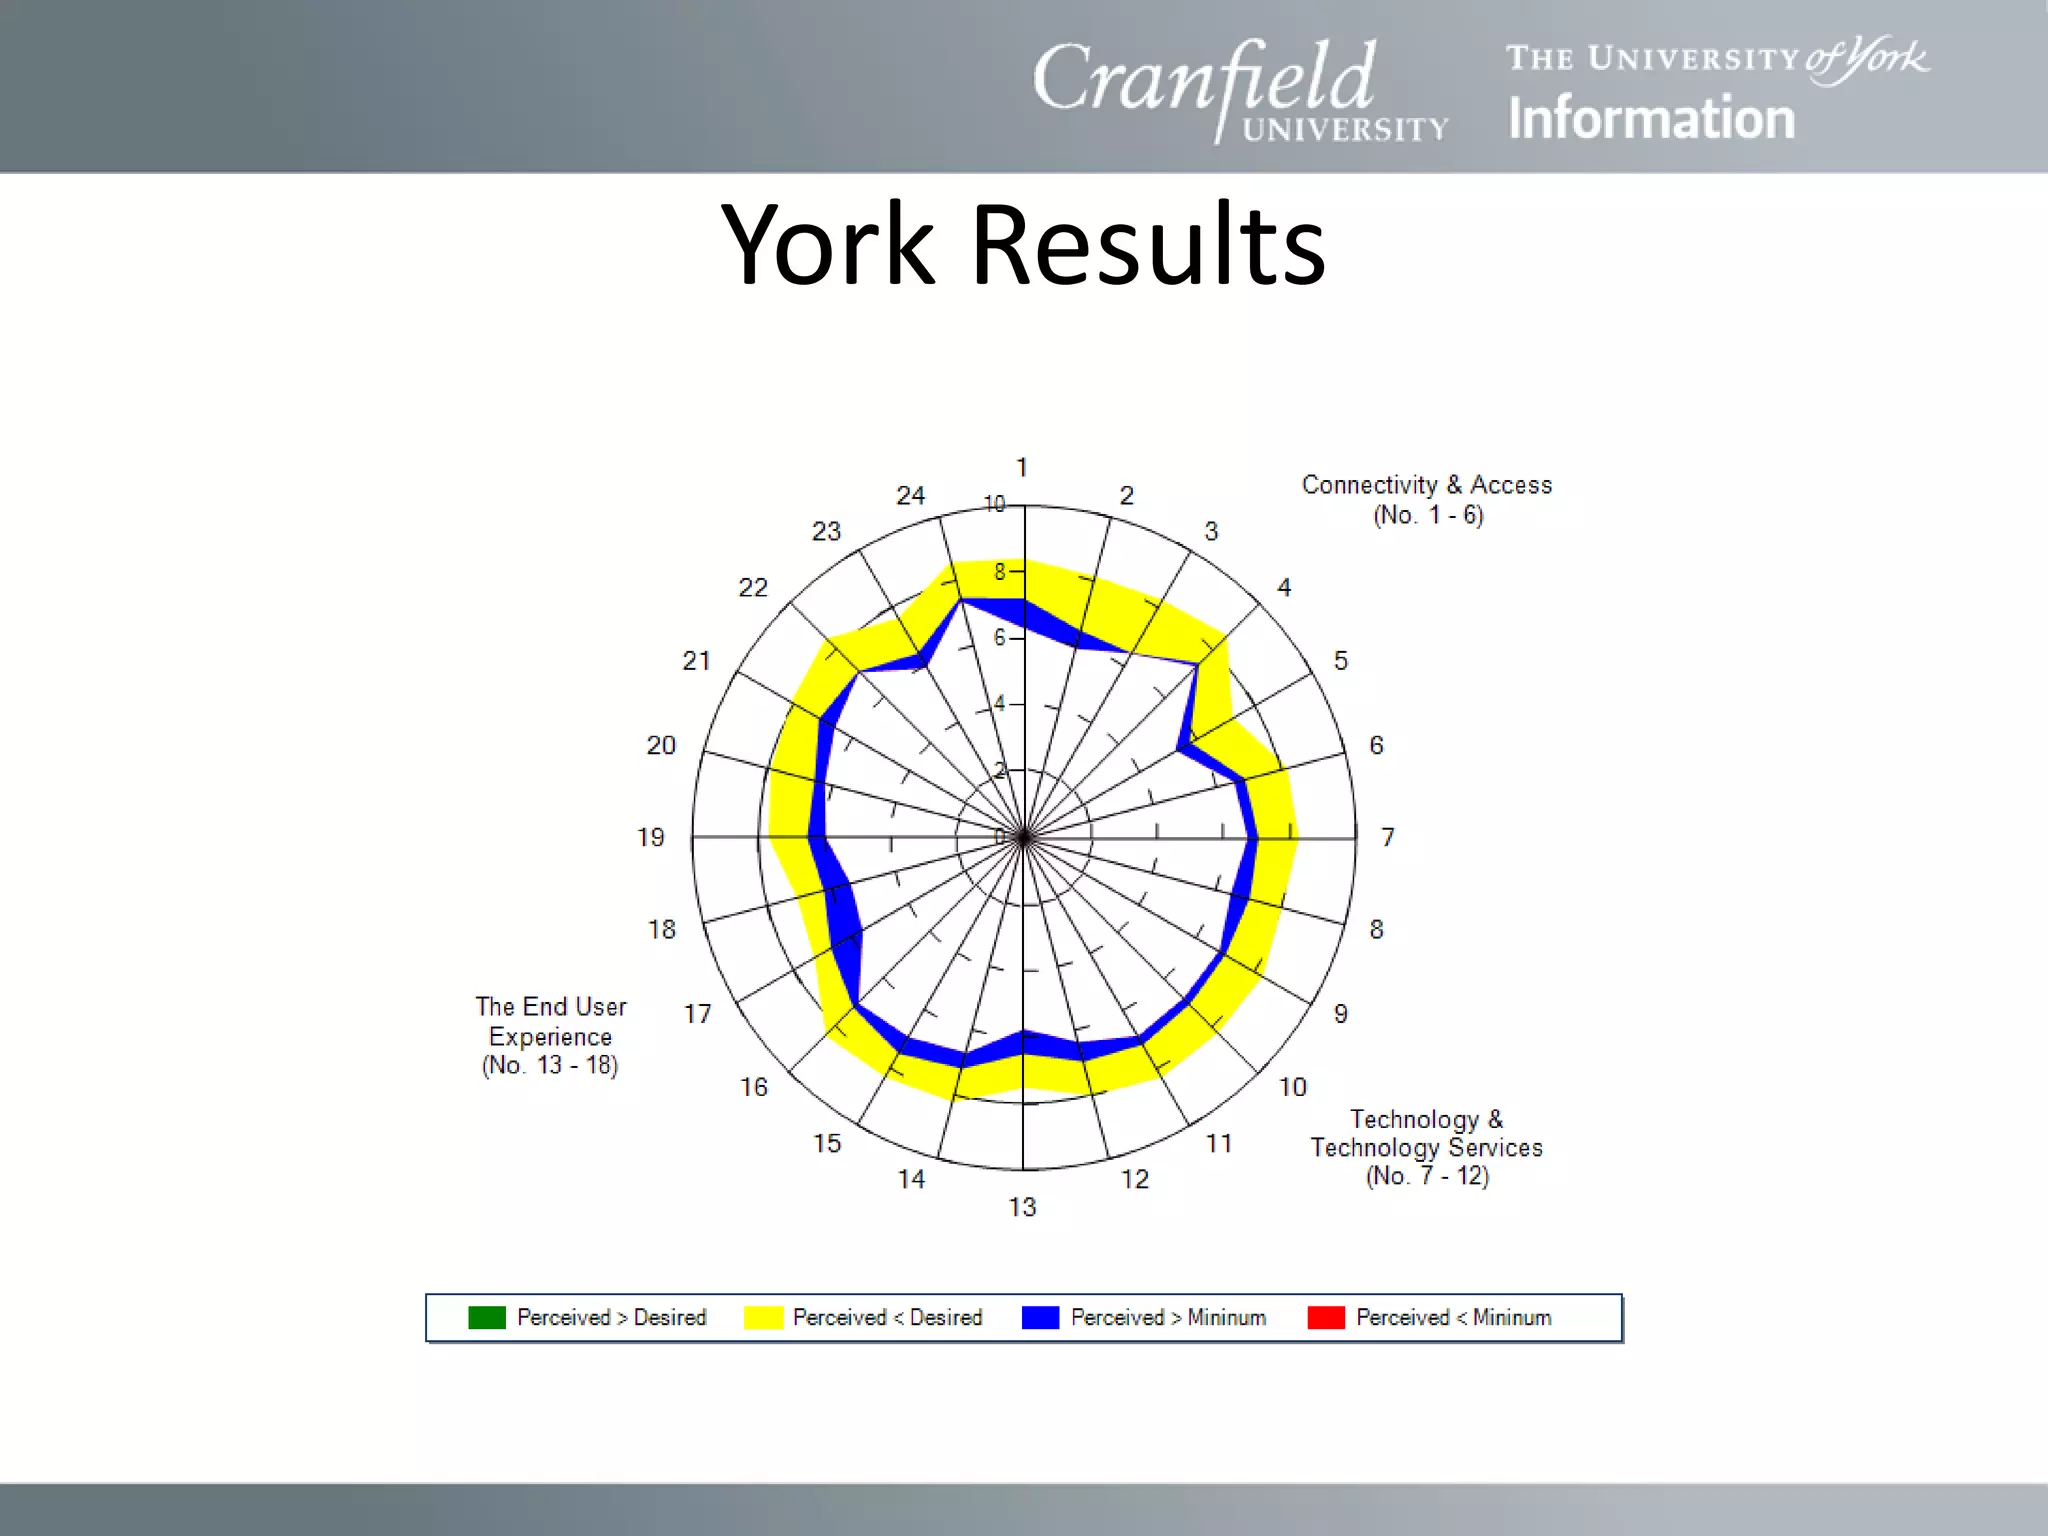This screenshot has width=2048, height=1536.
Task: Click the '(No. 7 - 12)' label
Action: [x=1428, y=1176]
